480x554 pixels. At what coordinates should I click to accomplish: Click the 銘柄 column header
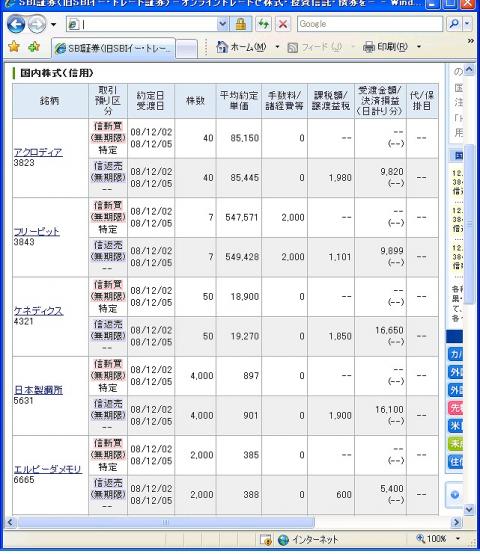tap(50, 101)
